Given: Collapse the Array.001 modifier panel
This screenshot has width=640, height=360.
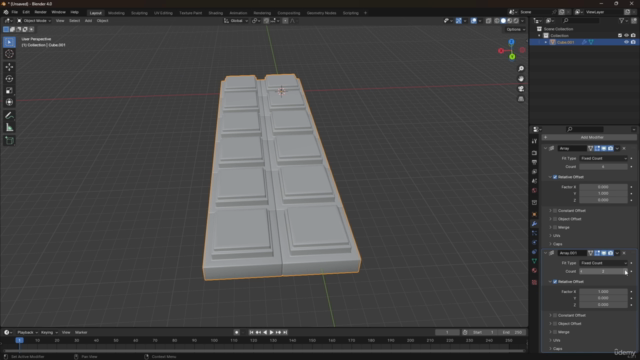Looking at the screenshot, I should coord(545,253).
